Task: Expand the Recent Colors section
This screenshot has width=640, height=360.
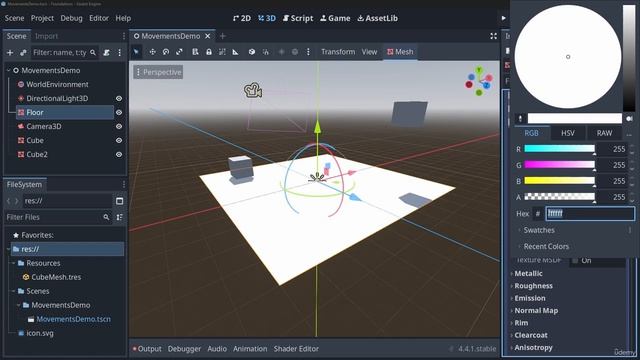Action: coord(546,247)
